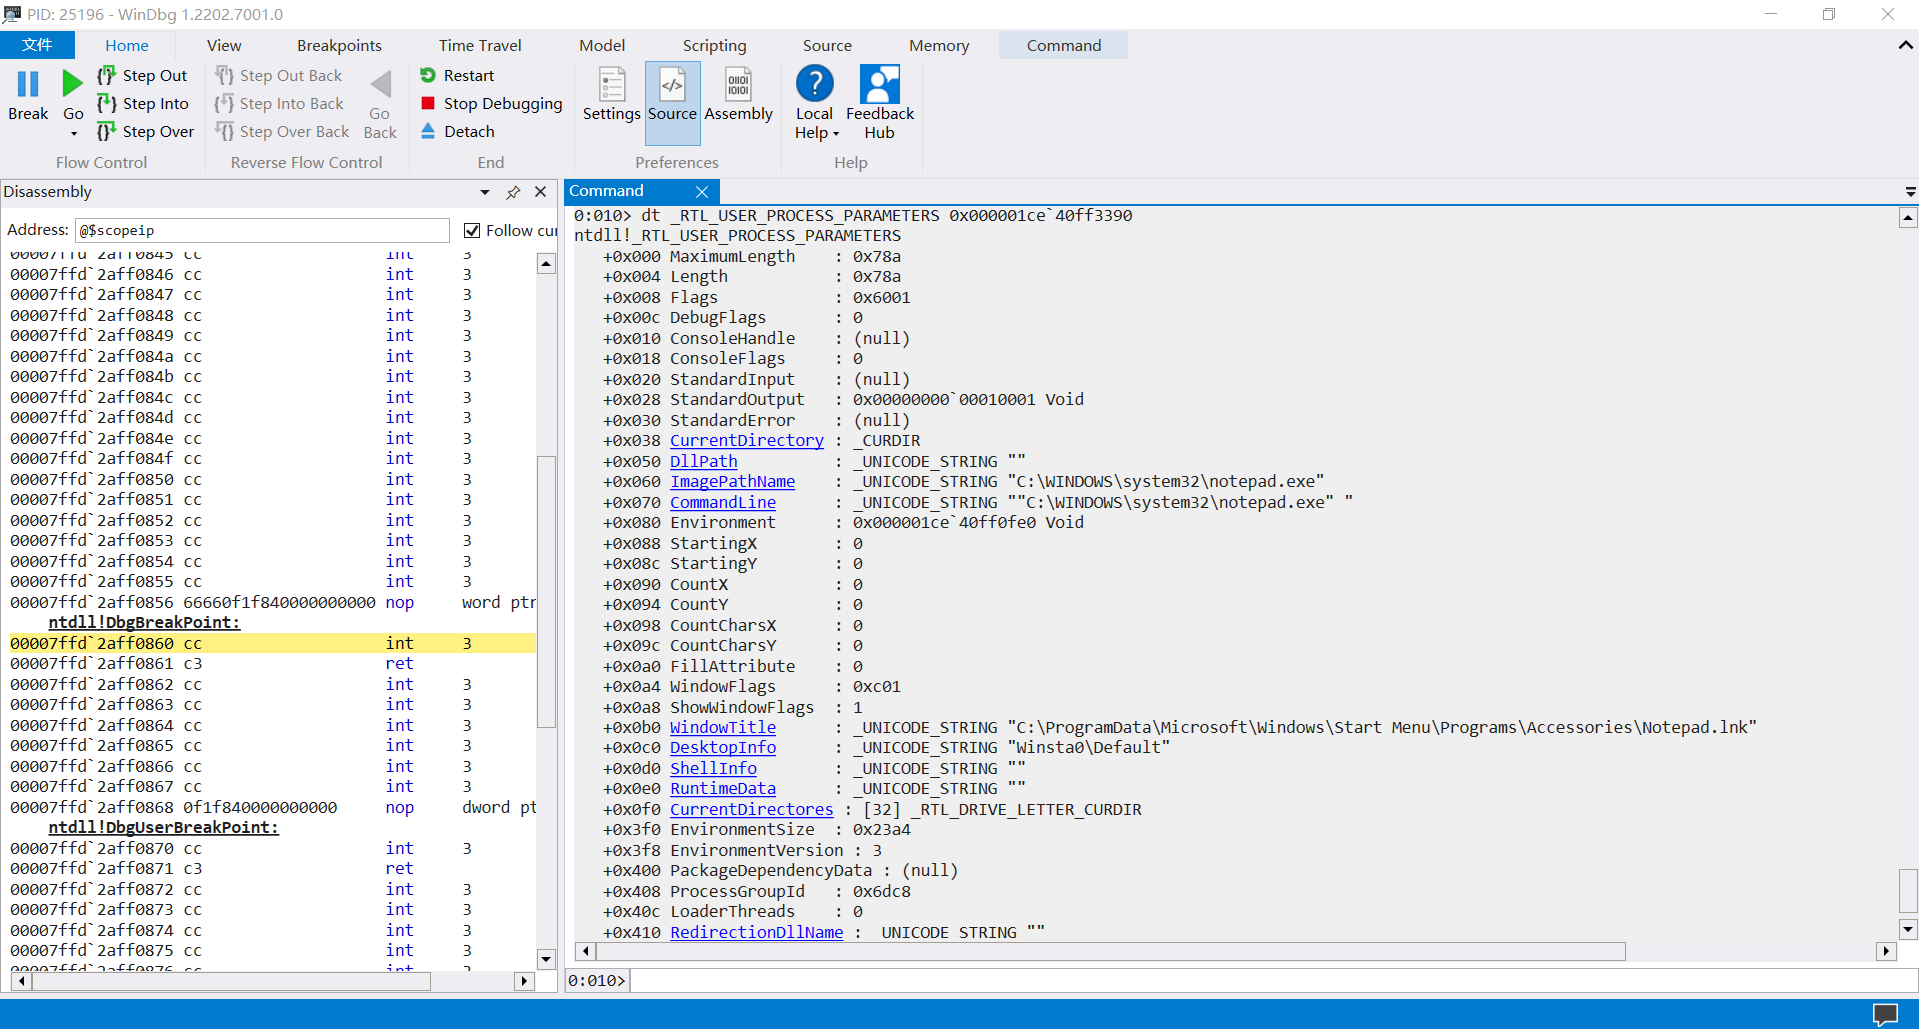The height and width of the screenshot is (1029, 1919).
Task: Click Disassembly scroll down arrow
Action: coord(546,959)
